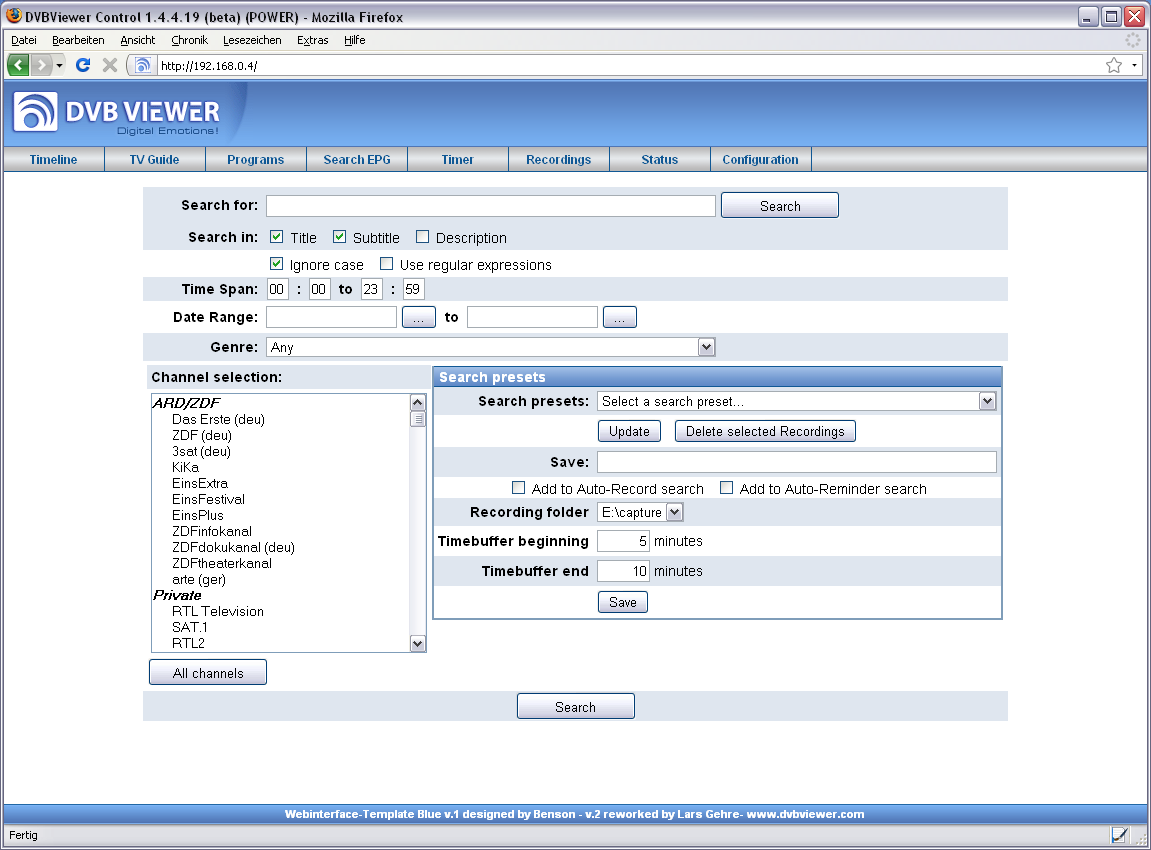Enable Add to Auto-Record search
Screen dimensions: 1151x850
(x=518, y=488)
